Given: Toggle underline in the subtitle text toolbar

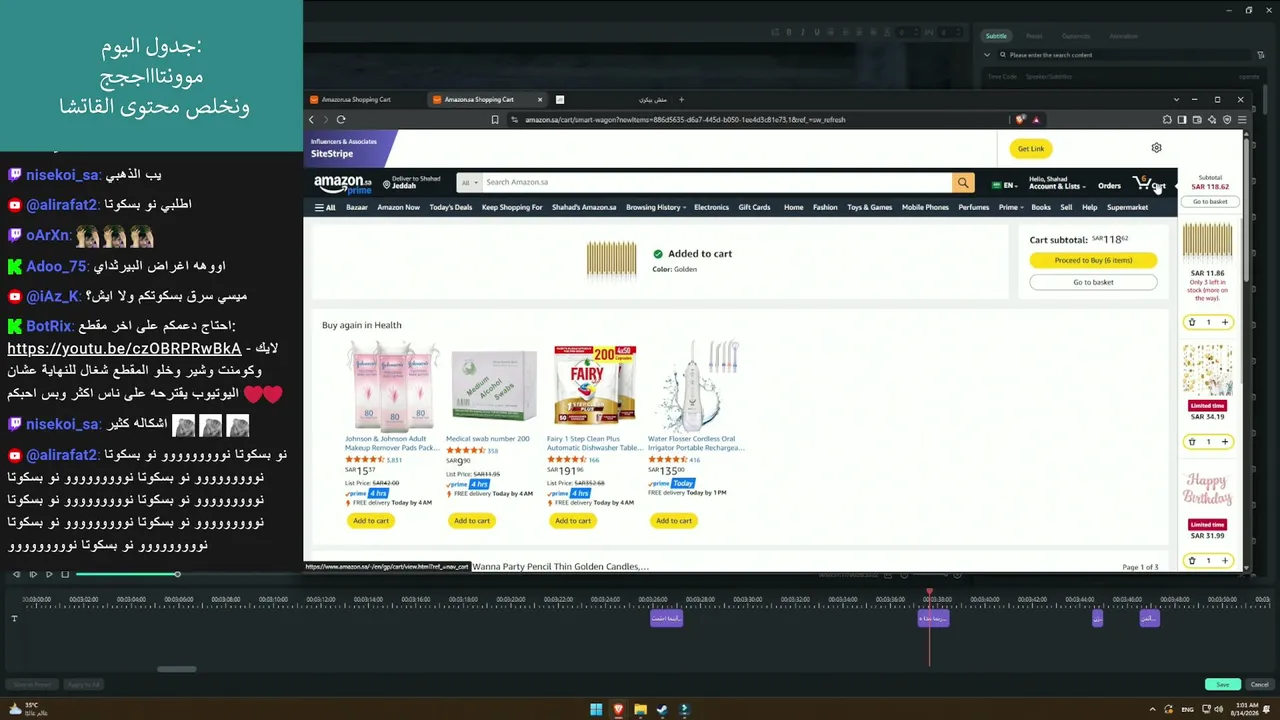Looking at the screenshot, I should pyautogui.click(x=816, y=32).
